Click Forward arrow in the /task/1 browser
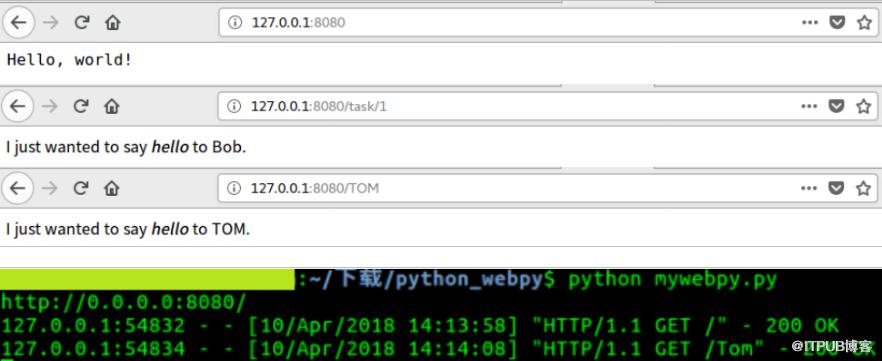Screen dimensions: 882x361 (50, 106)
